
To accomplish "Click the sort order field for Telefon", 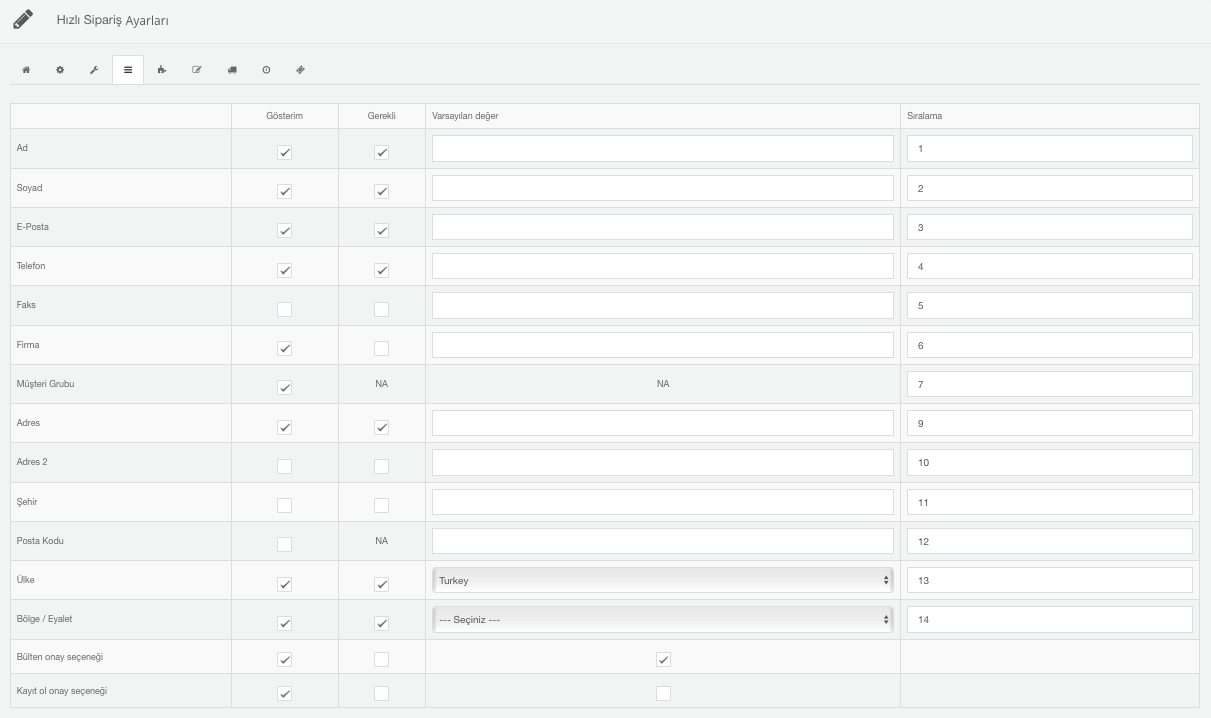I will point(1049,266).
